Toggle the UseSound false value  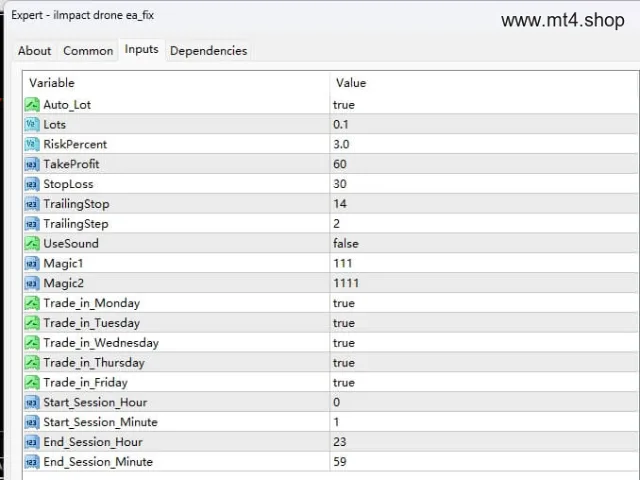(x=483, y=243)
